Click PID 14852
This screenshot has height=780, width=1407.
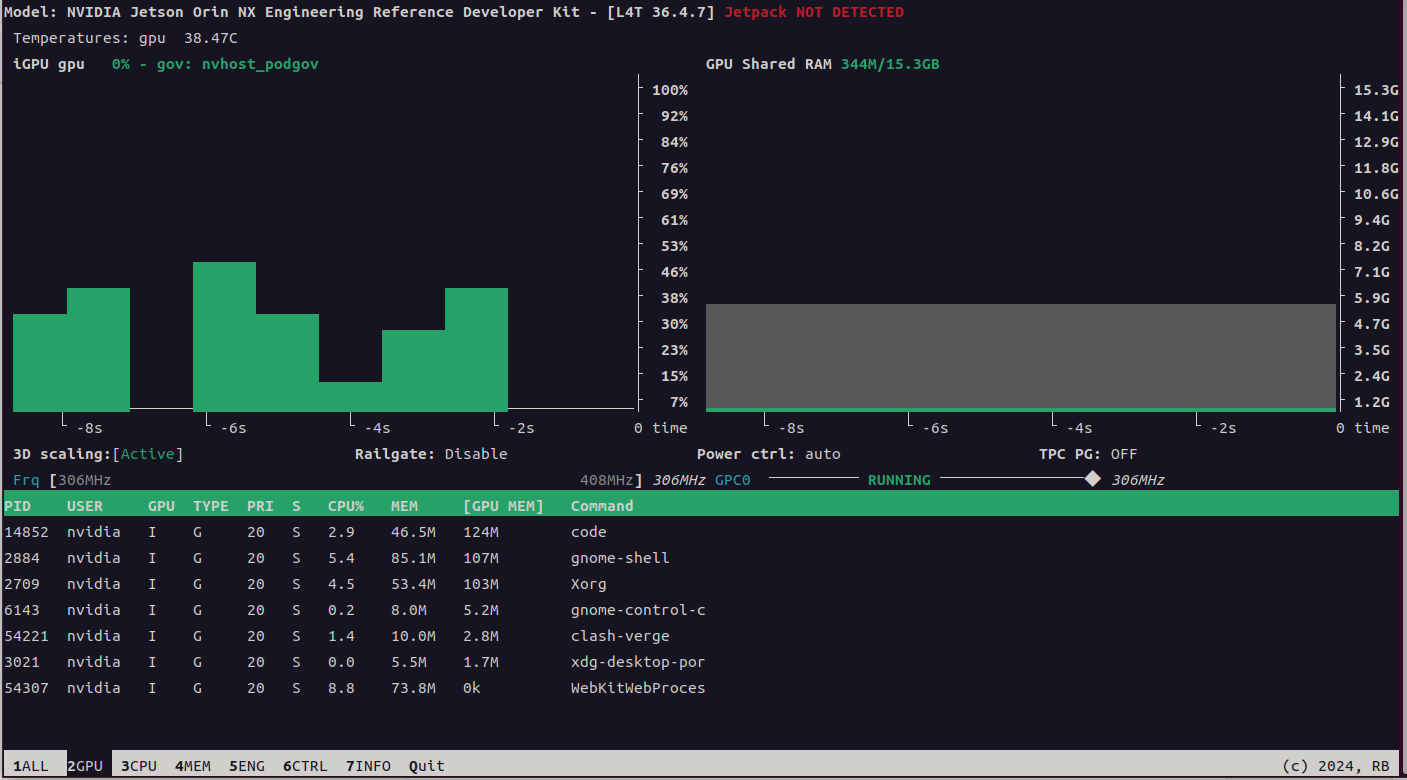tap(27, 532)
